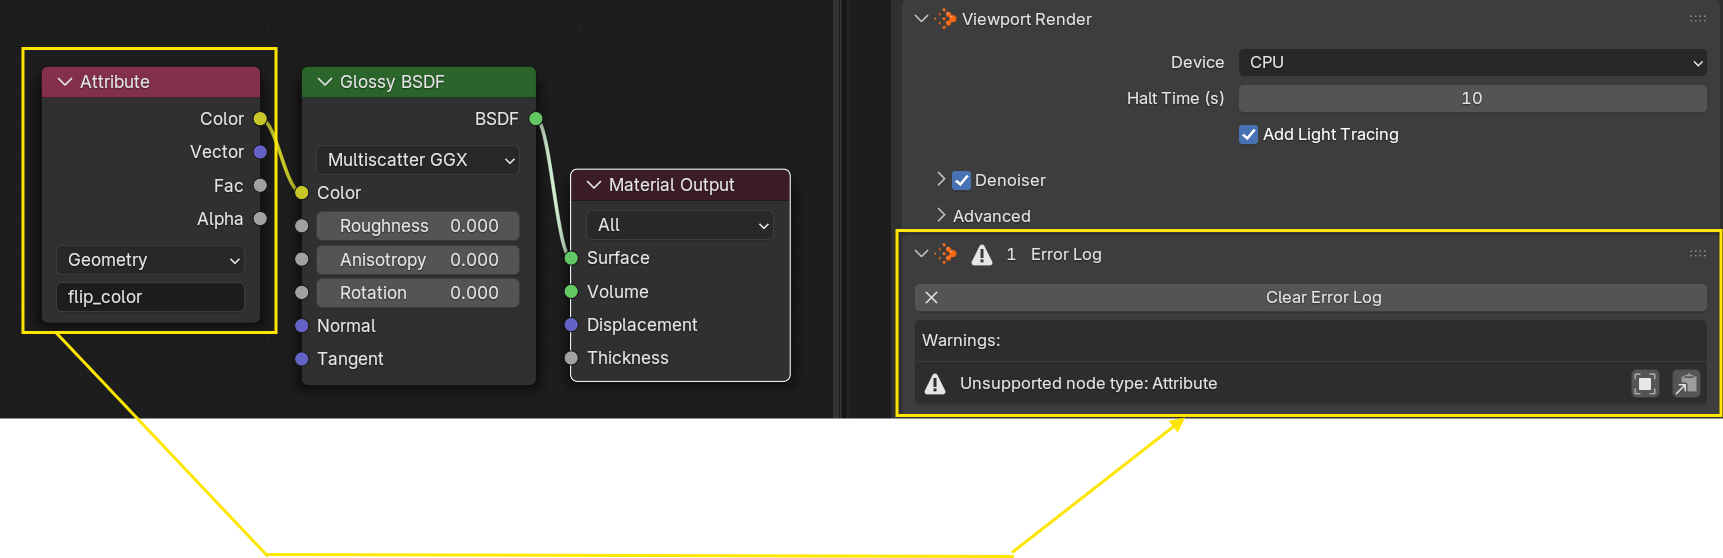
Task: Open the Device CPU dropdown
Action: point(1472,63)
